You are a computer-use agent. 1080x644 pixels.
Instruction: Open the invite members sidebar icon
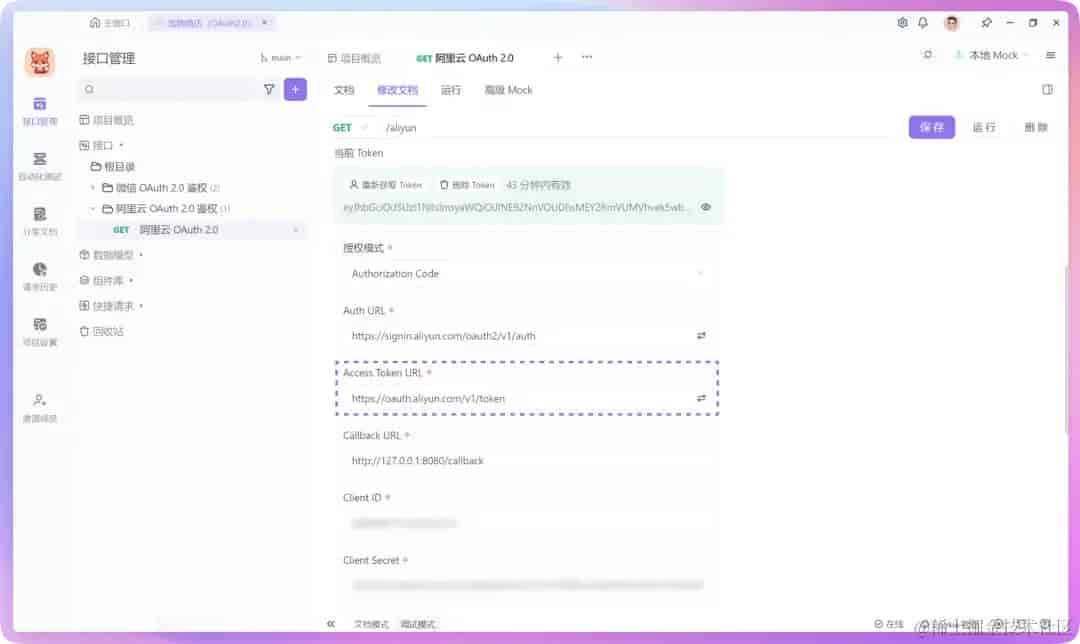(x=39, y=408)
